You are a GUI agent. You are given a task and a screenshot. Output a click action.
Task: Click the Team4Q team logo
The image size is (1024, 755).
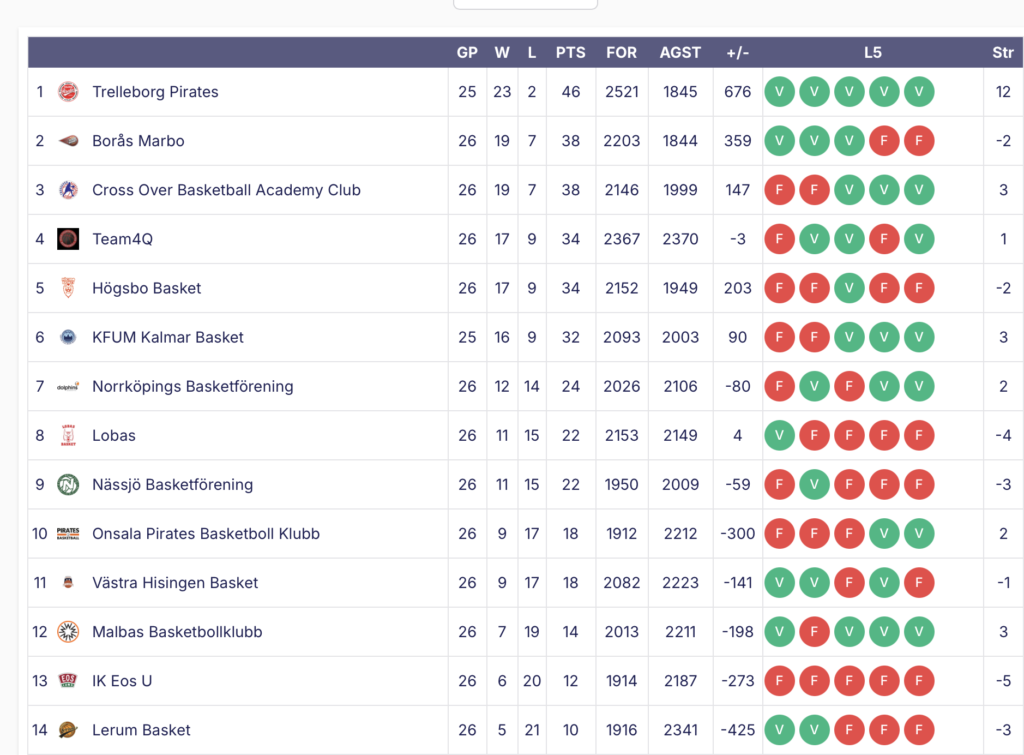pyautogui.click(x=68, y=239)
